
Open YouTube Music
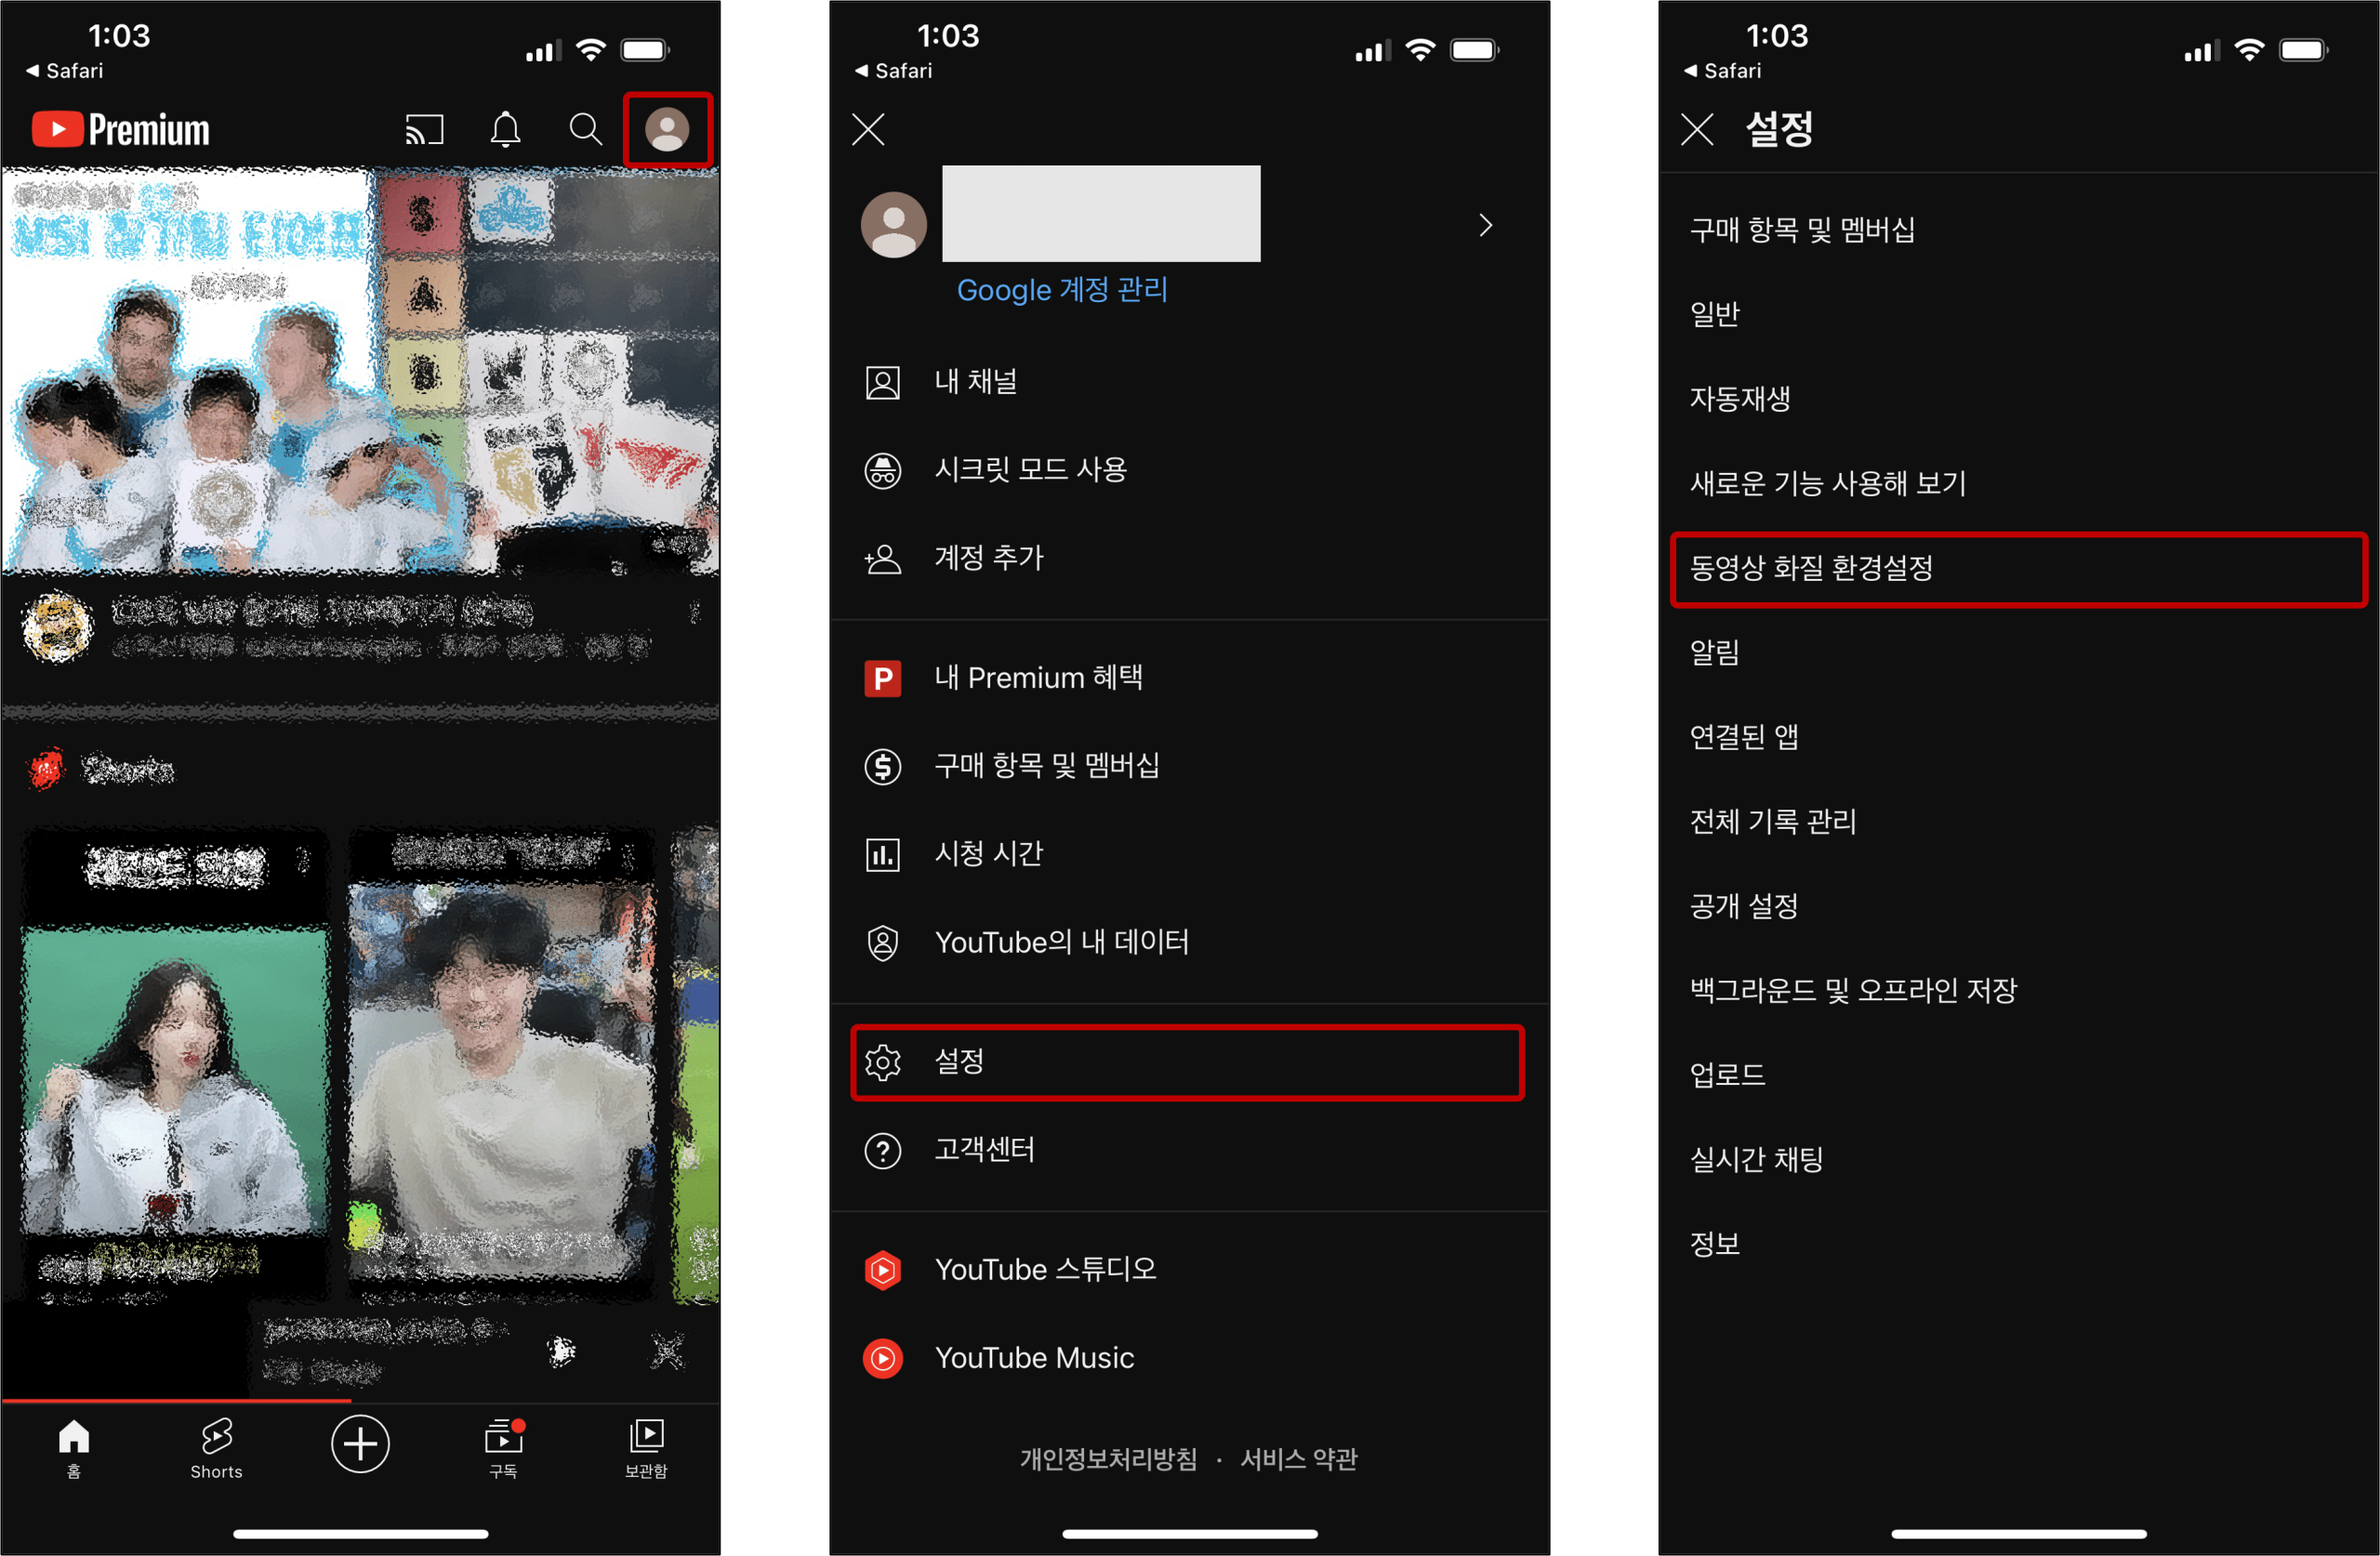1189,1358
